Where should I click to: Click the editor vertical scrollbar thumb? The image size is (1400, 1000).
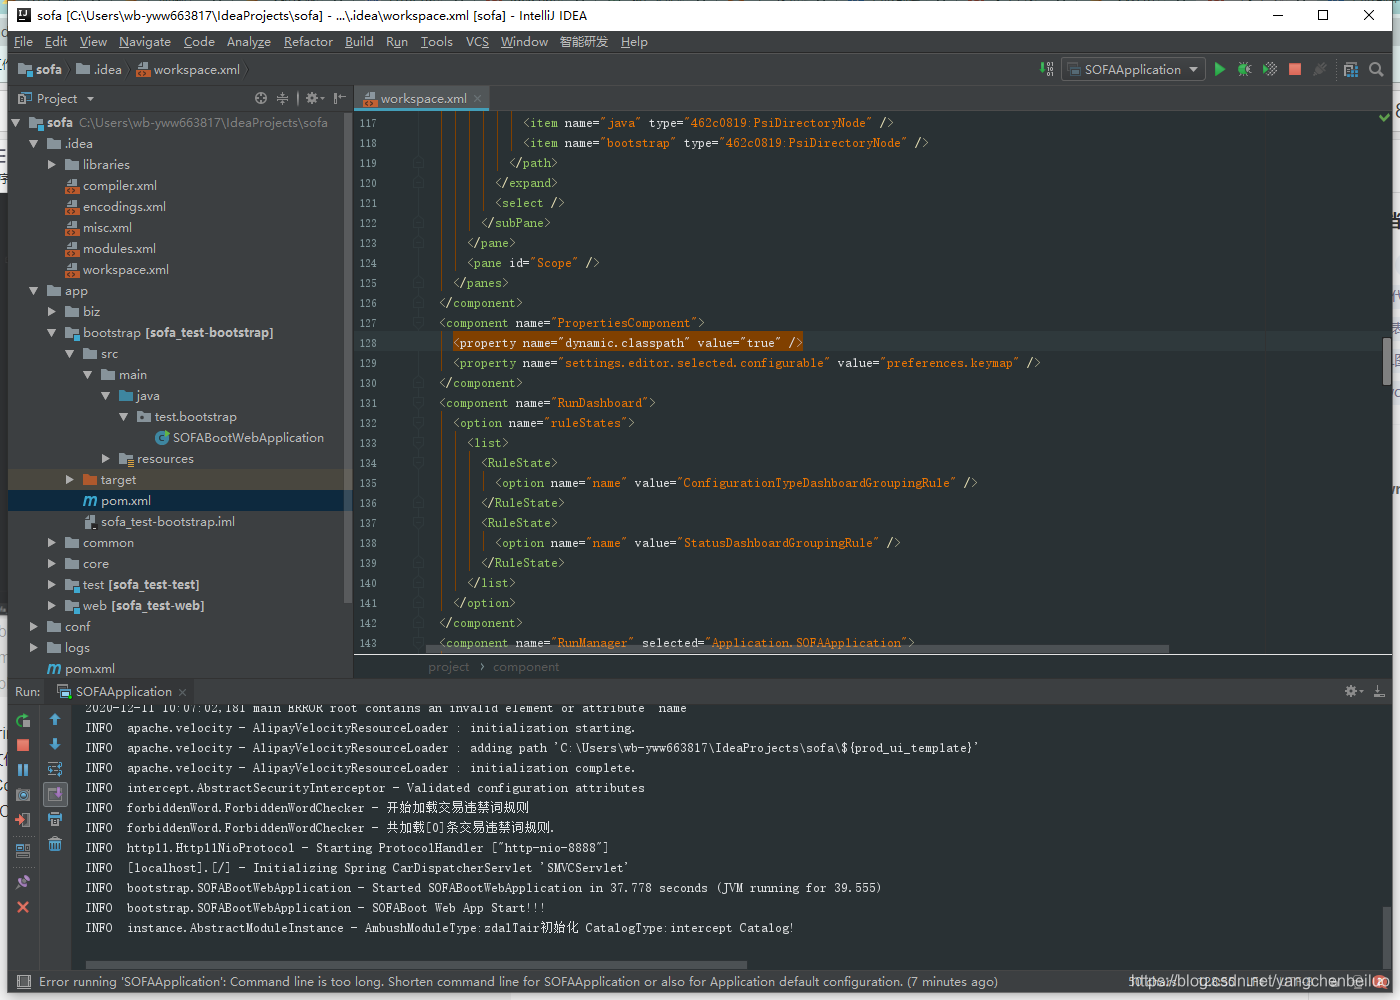pos(1387,361)
